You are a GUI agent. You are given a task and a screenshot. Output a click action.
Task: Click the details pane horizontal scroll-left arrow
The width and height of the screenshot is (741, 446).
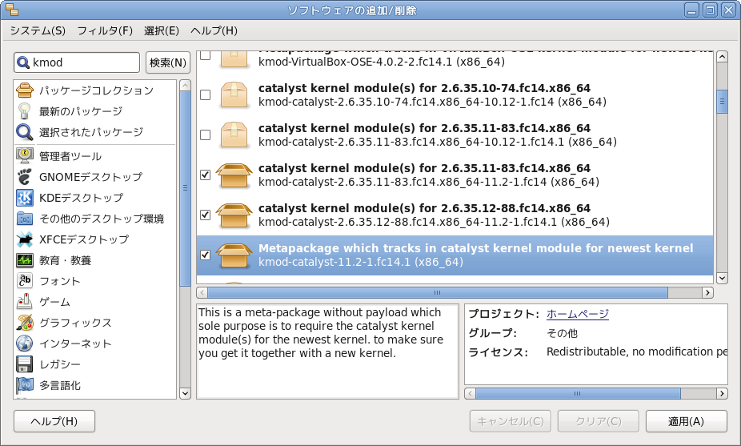pyautogui.click(x=470, y=393)
